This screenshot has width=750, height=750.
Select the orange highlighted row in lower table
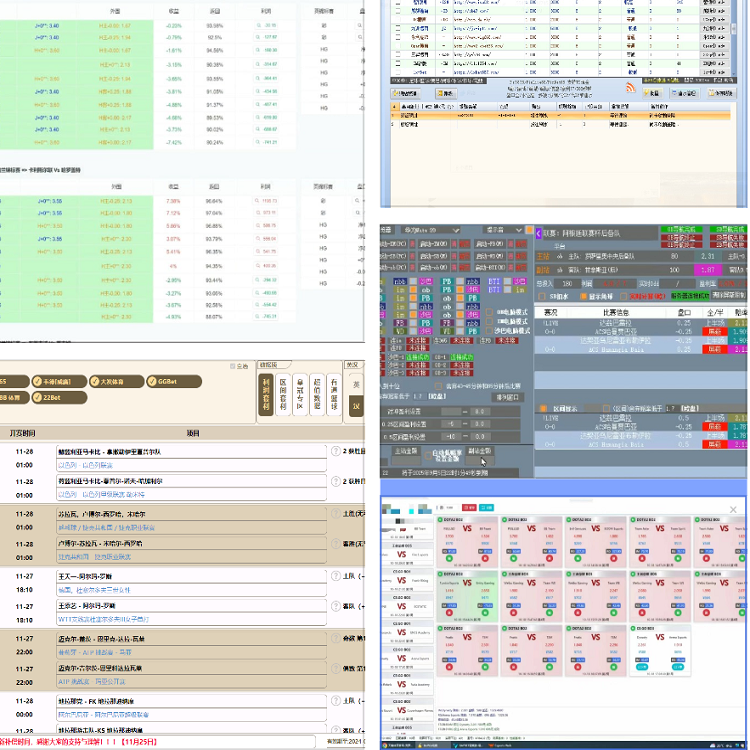(x=561, y=115)
